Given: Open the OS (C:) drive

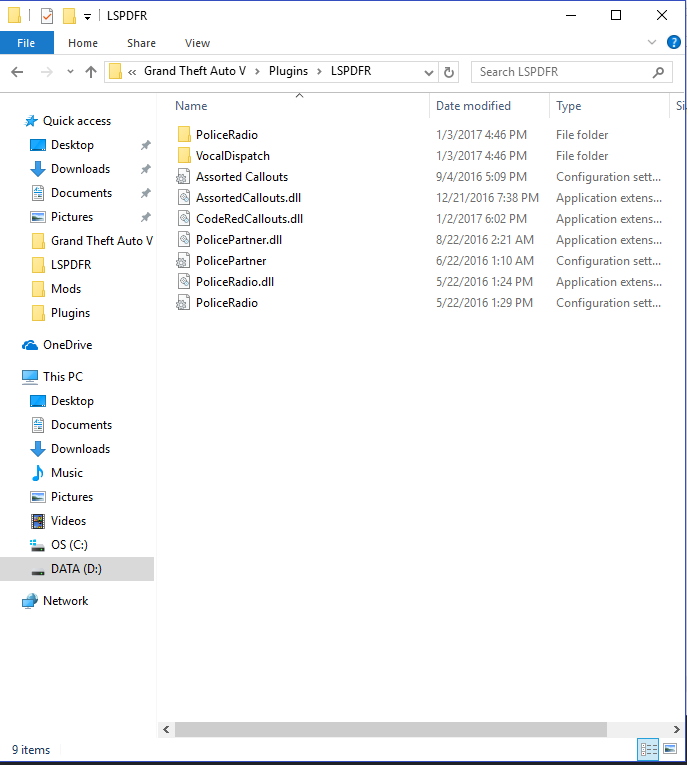Looking at the screenshot, I should (x=69, y=545).
